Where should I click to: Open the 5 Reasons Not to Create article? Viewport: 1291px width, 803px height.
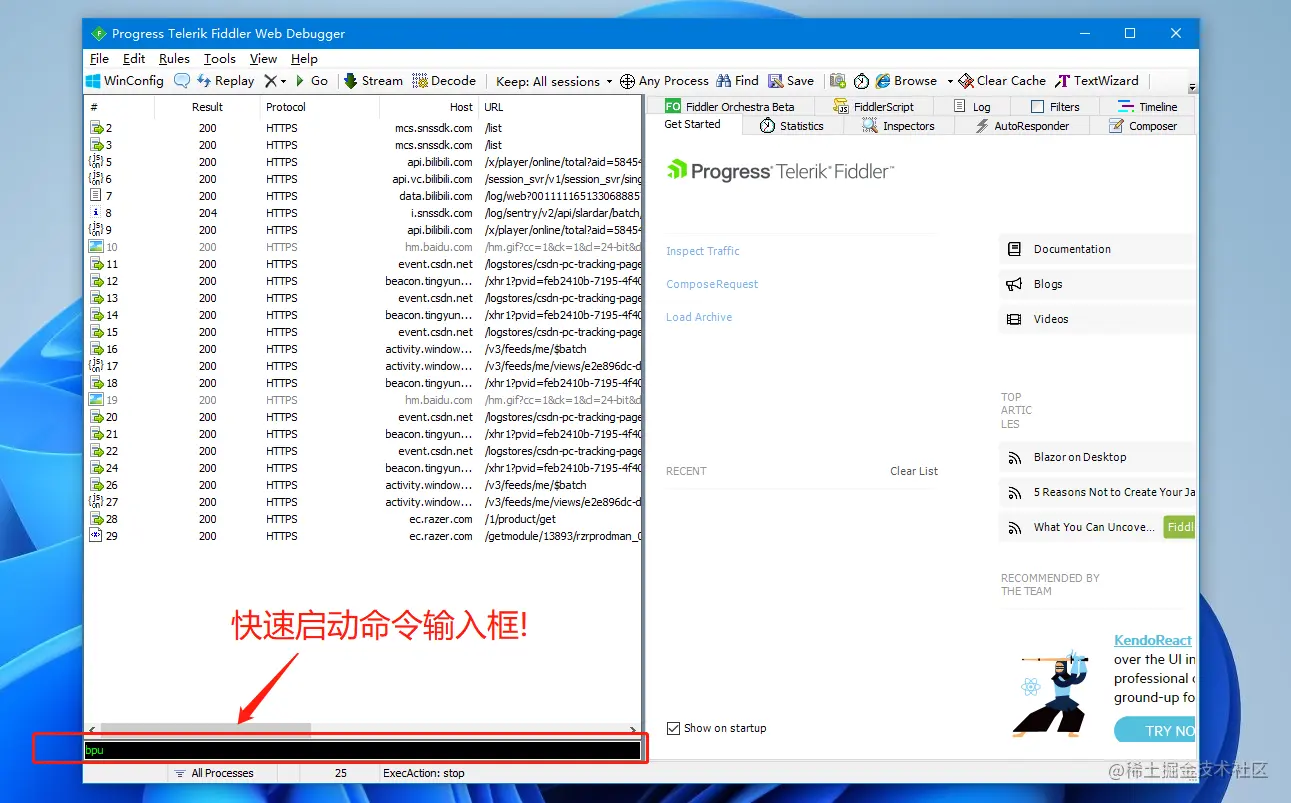pos(1098,492)
